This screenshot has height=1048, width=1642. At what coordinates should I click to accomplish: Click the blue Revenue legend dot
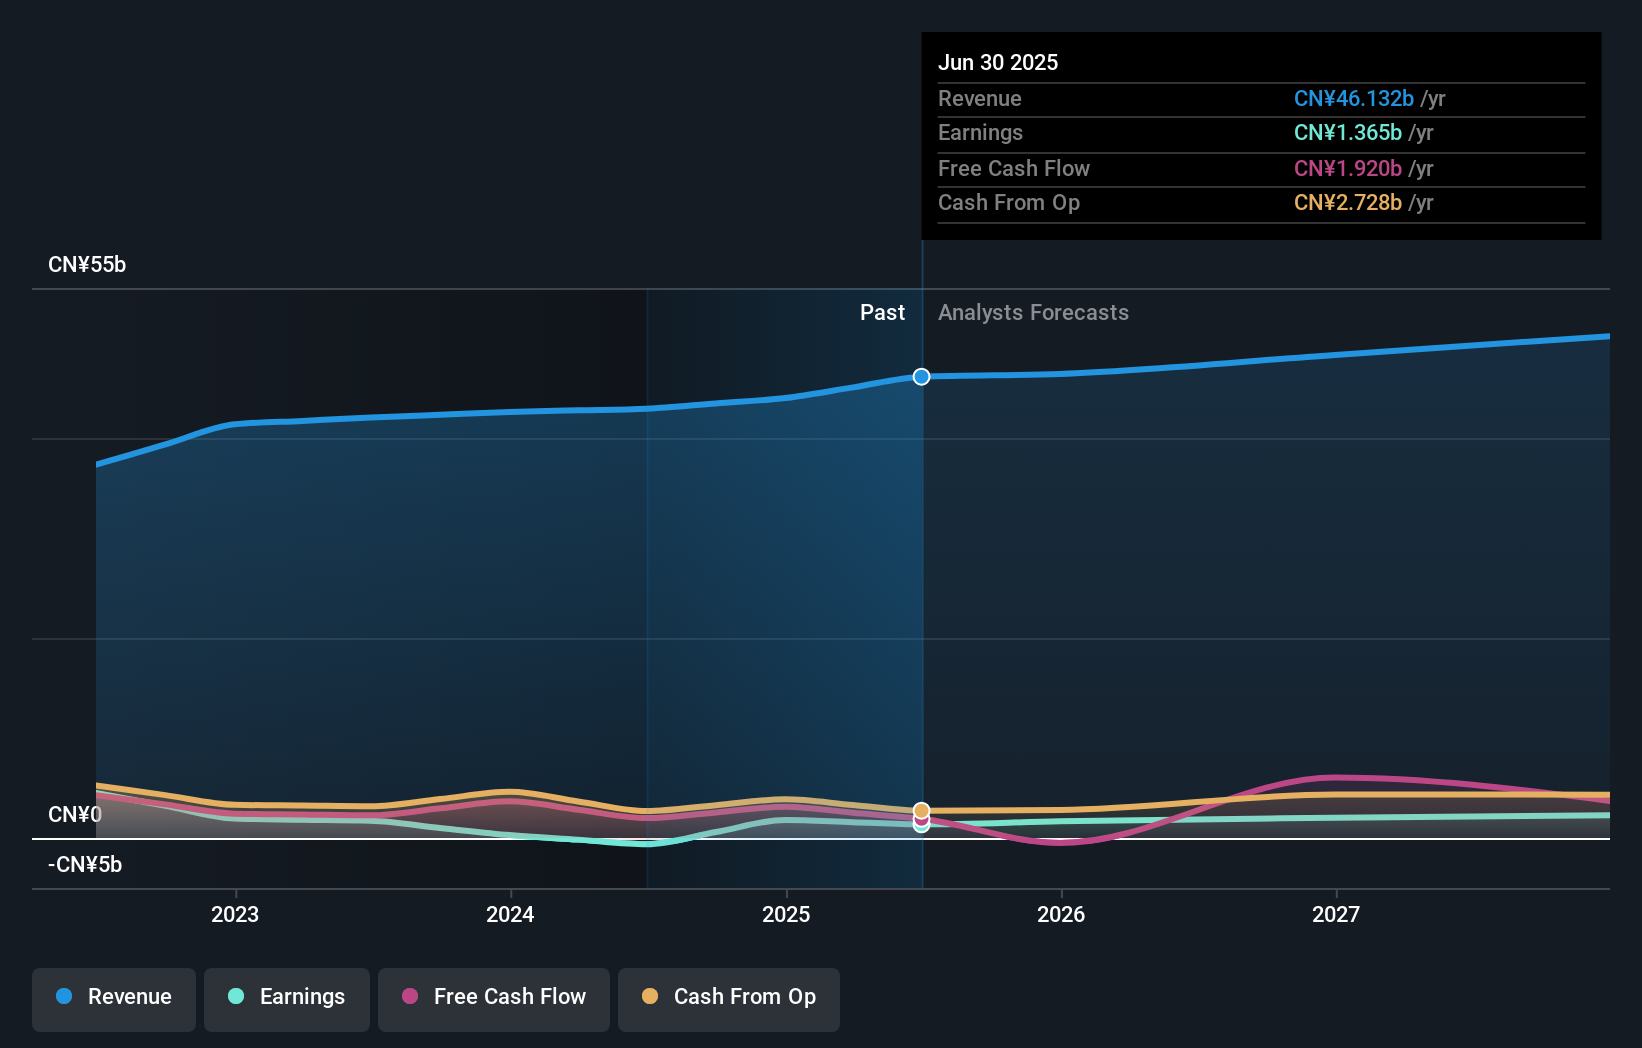point(64,997)
